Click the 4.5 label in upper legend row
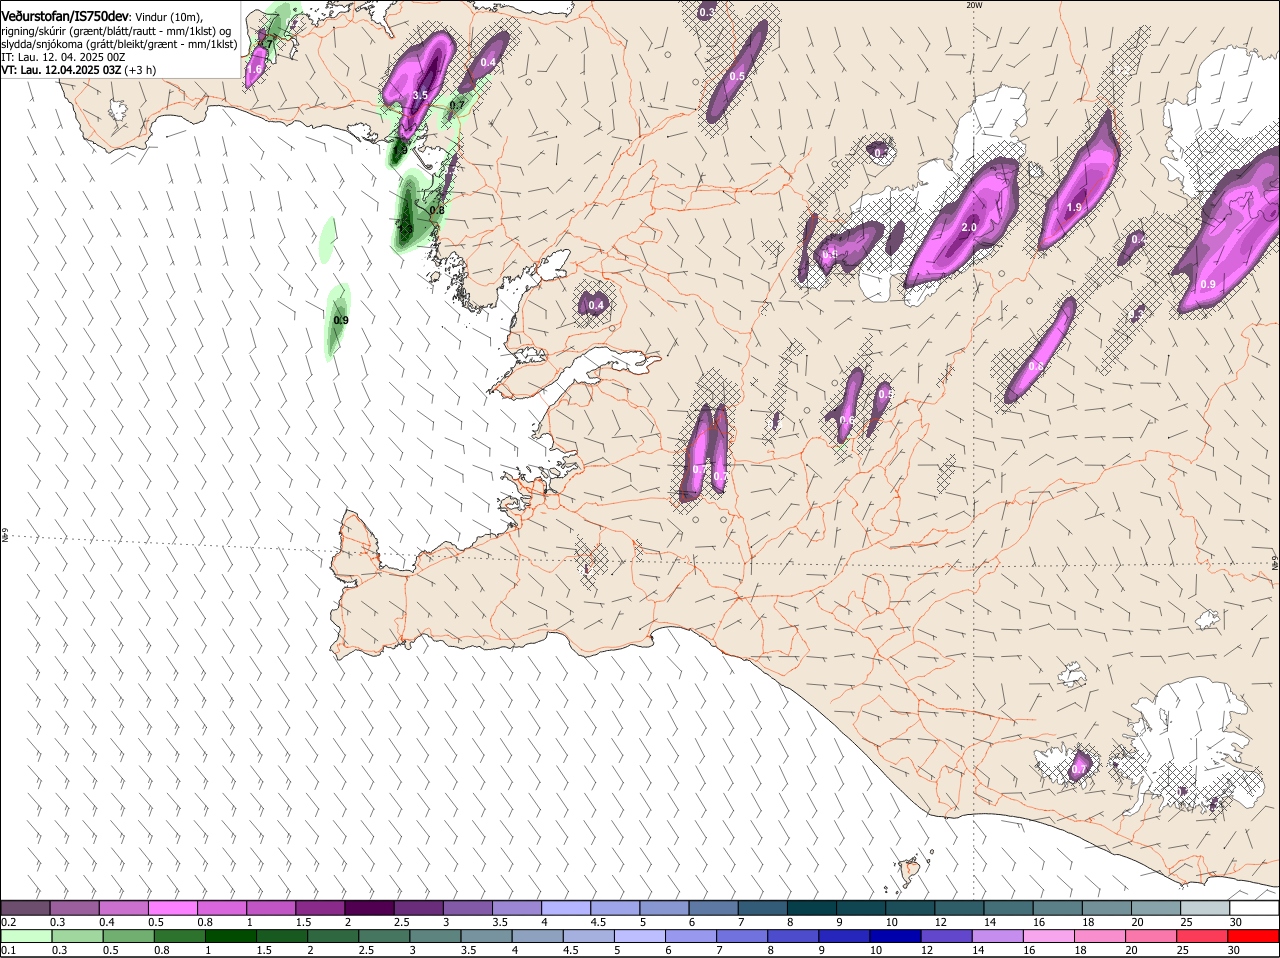The height and width of the screenshot is (958, 1280). 598,922
